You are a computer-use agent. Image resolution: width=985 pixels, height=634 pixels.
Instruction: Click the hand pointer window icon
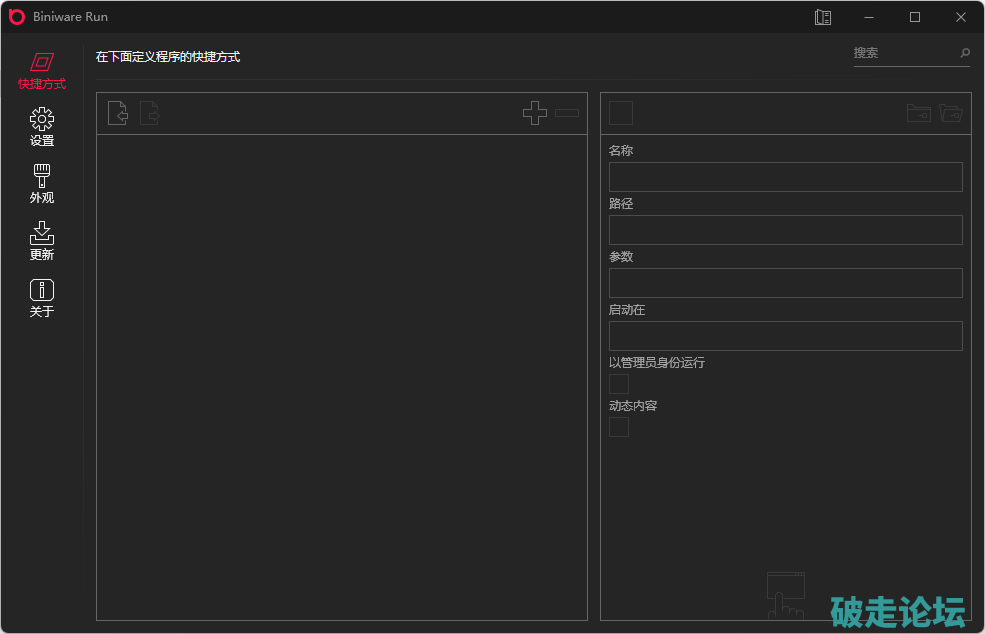click(786, 594)
